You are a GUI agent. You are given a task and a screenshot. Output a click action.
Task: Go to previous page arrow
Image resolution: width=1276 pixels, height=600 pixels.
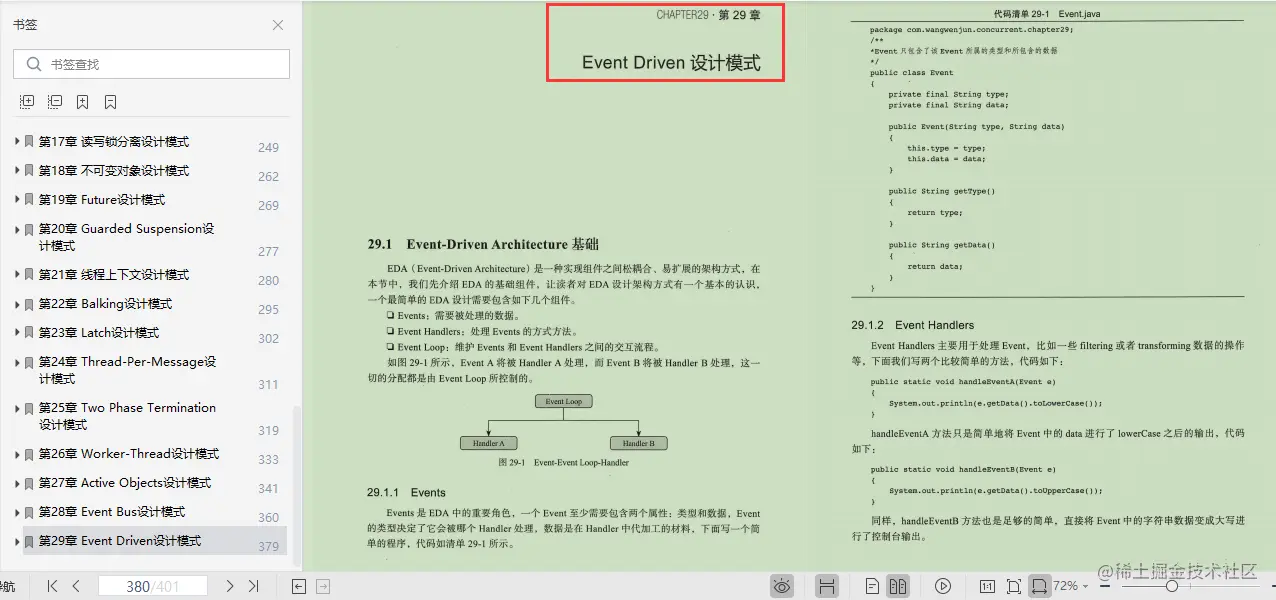pos(76,586)
